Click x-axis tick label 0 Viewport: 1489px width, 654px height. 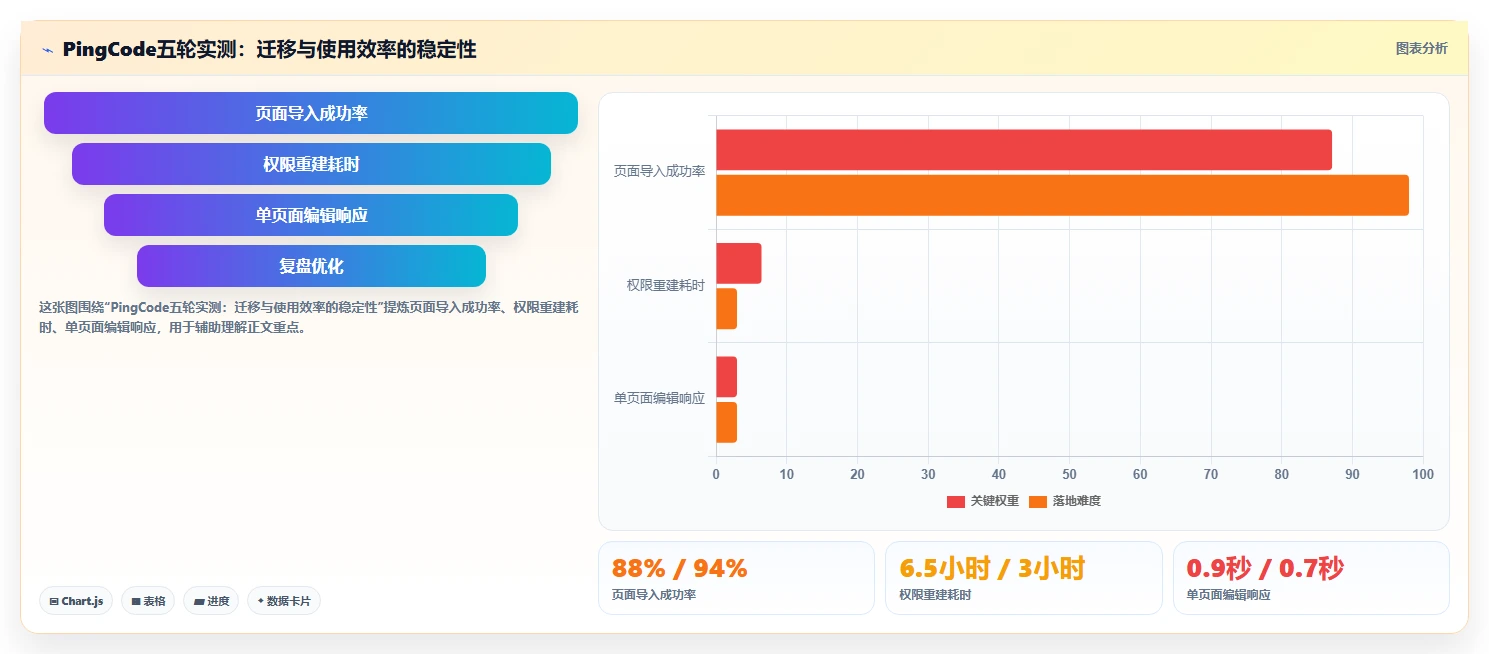click(x=716, y=474)
